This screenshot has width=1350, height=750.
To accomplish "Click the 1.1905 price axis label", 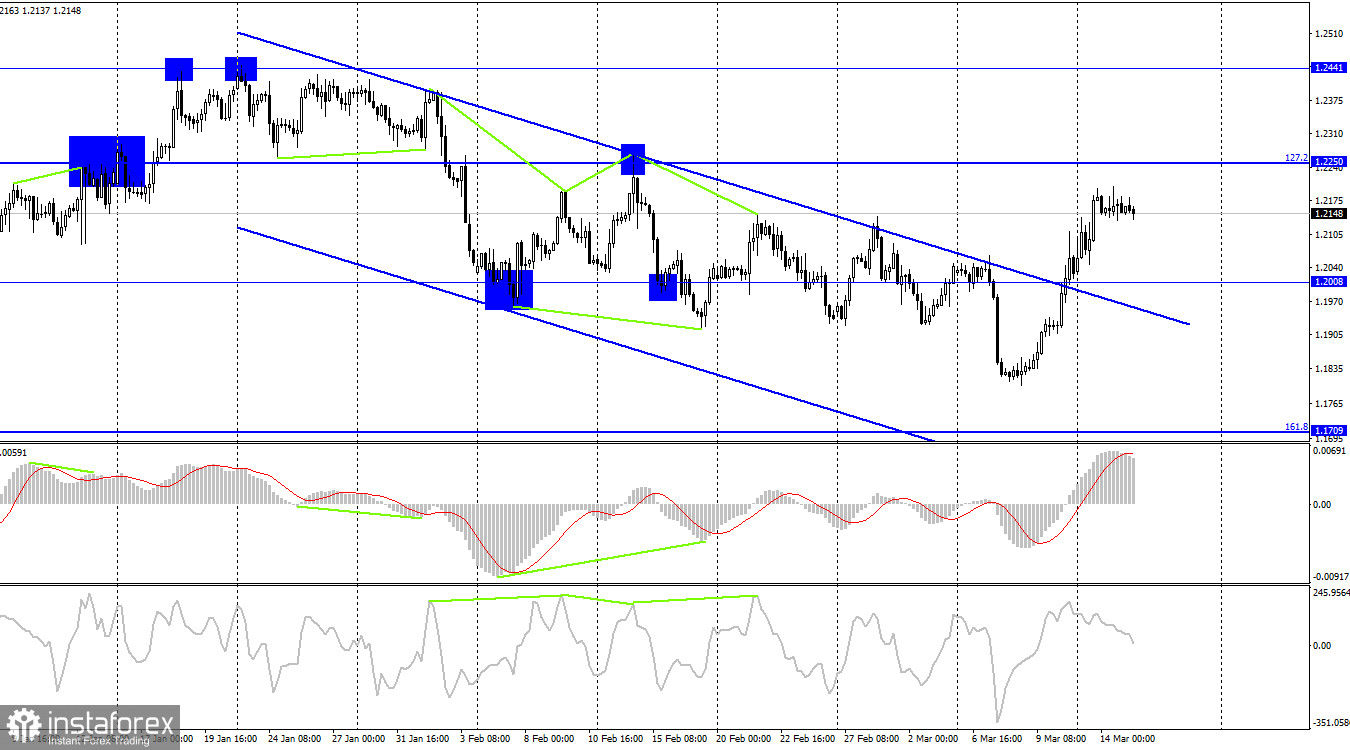I will 1328,336.
